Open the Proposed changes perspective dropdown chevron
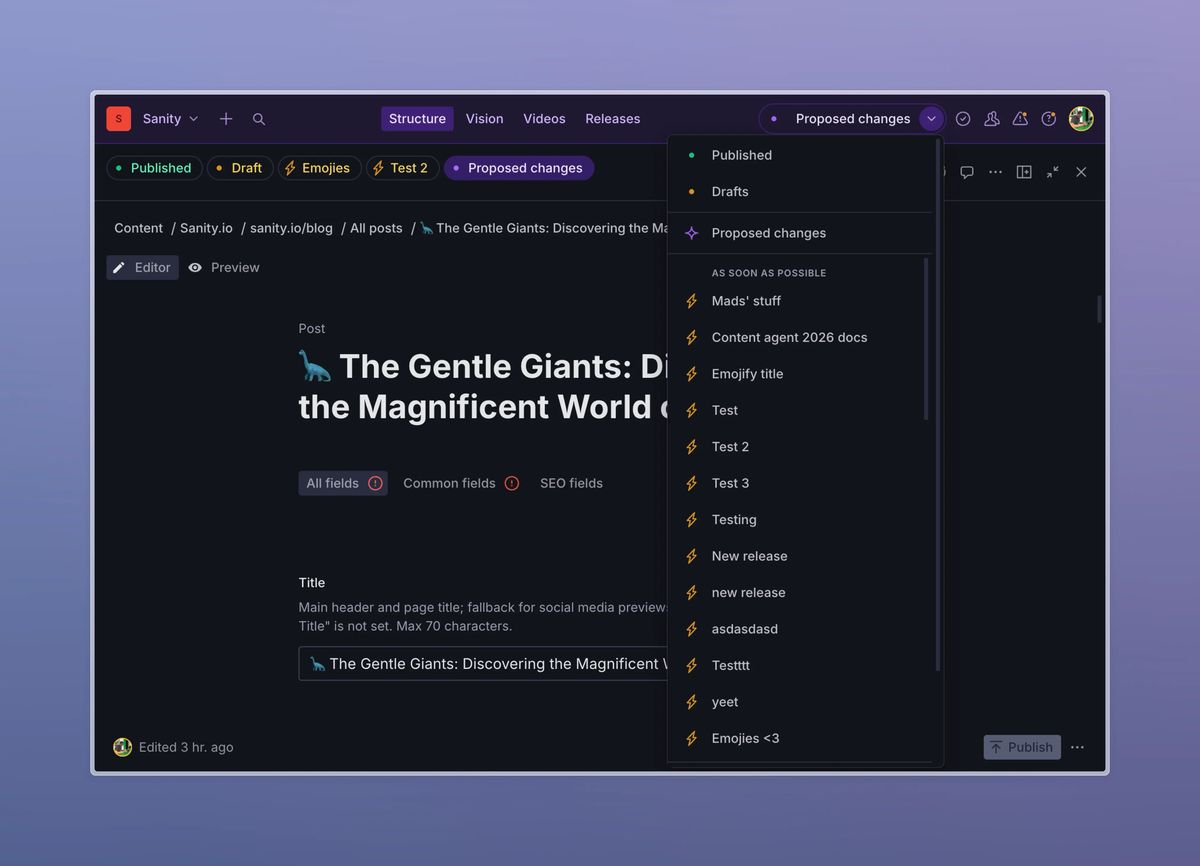The height and width of the screenshot is (866, 1200). pyautogui.click(x=931, y=118)
